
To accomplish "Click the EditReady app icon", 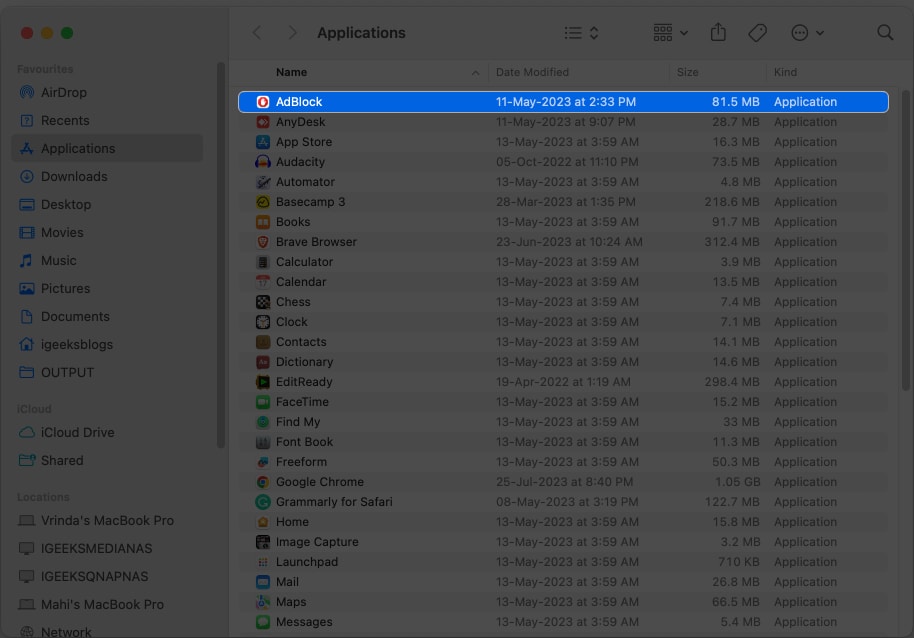I will 263,382.
